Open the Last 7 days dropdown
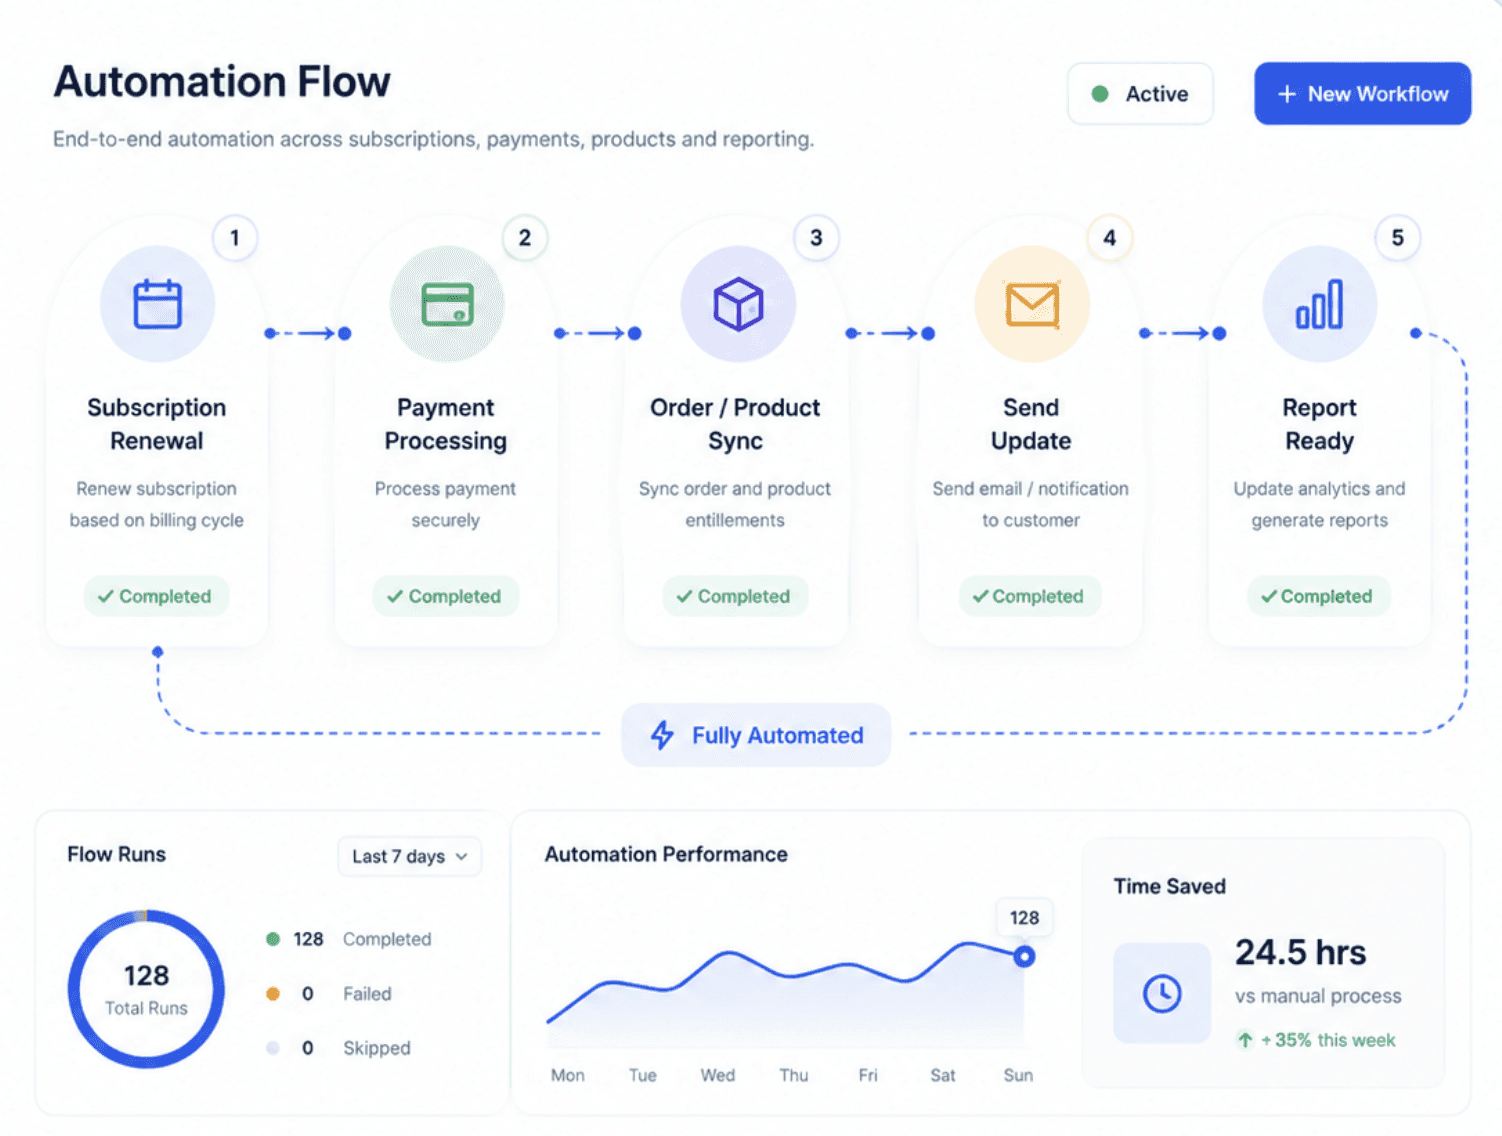 point(410,856)
